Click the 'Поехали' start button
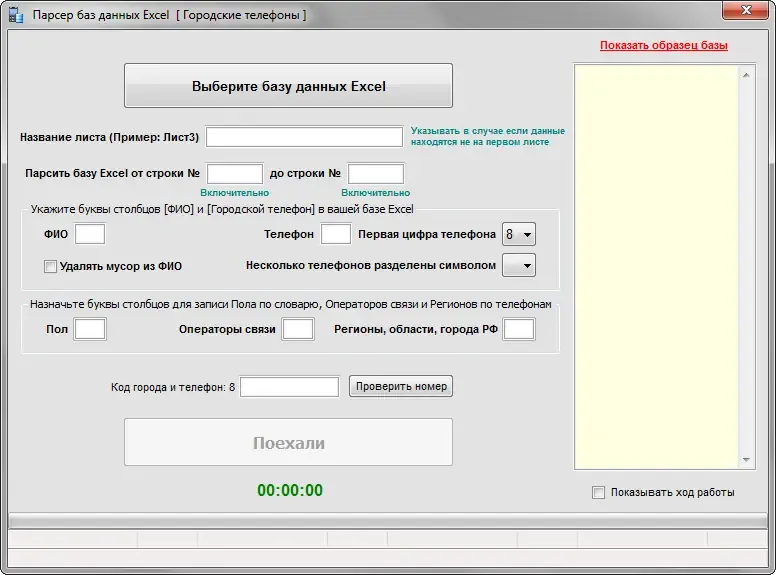Screen dimensions: 776x575 point(289,442)
